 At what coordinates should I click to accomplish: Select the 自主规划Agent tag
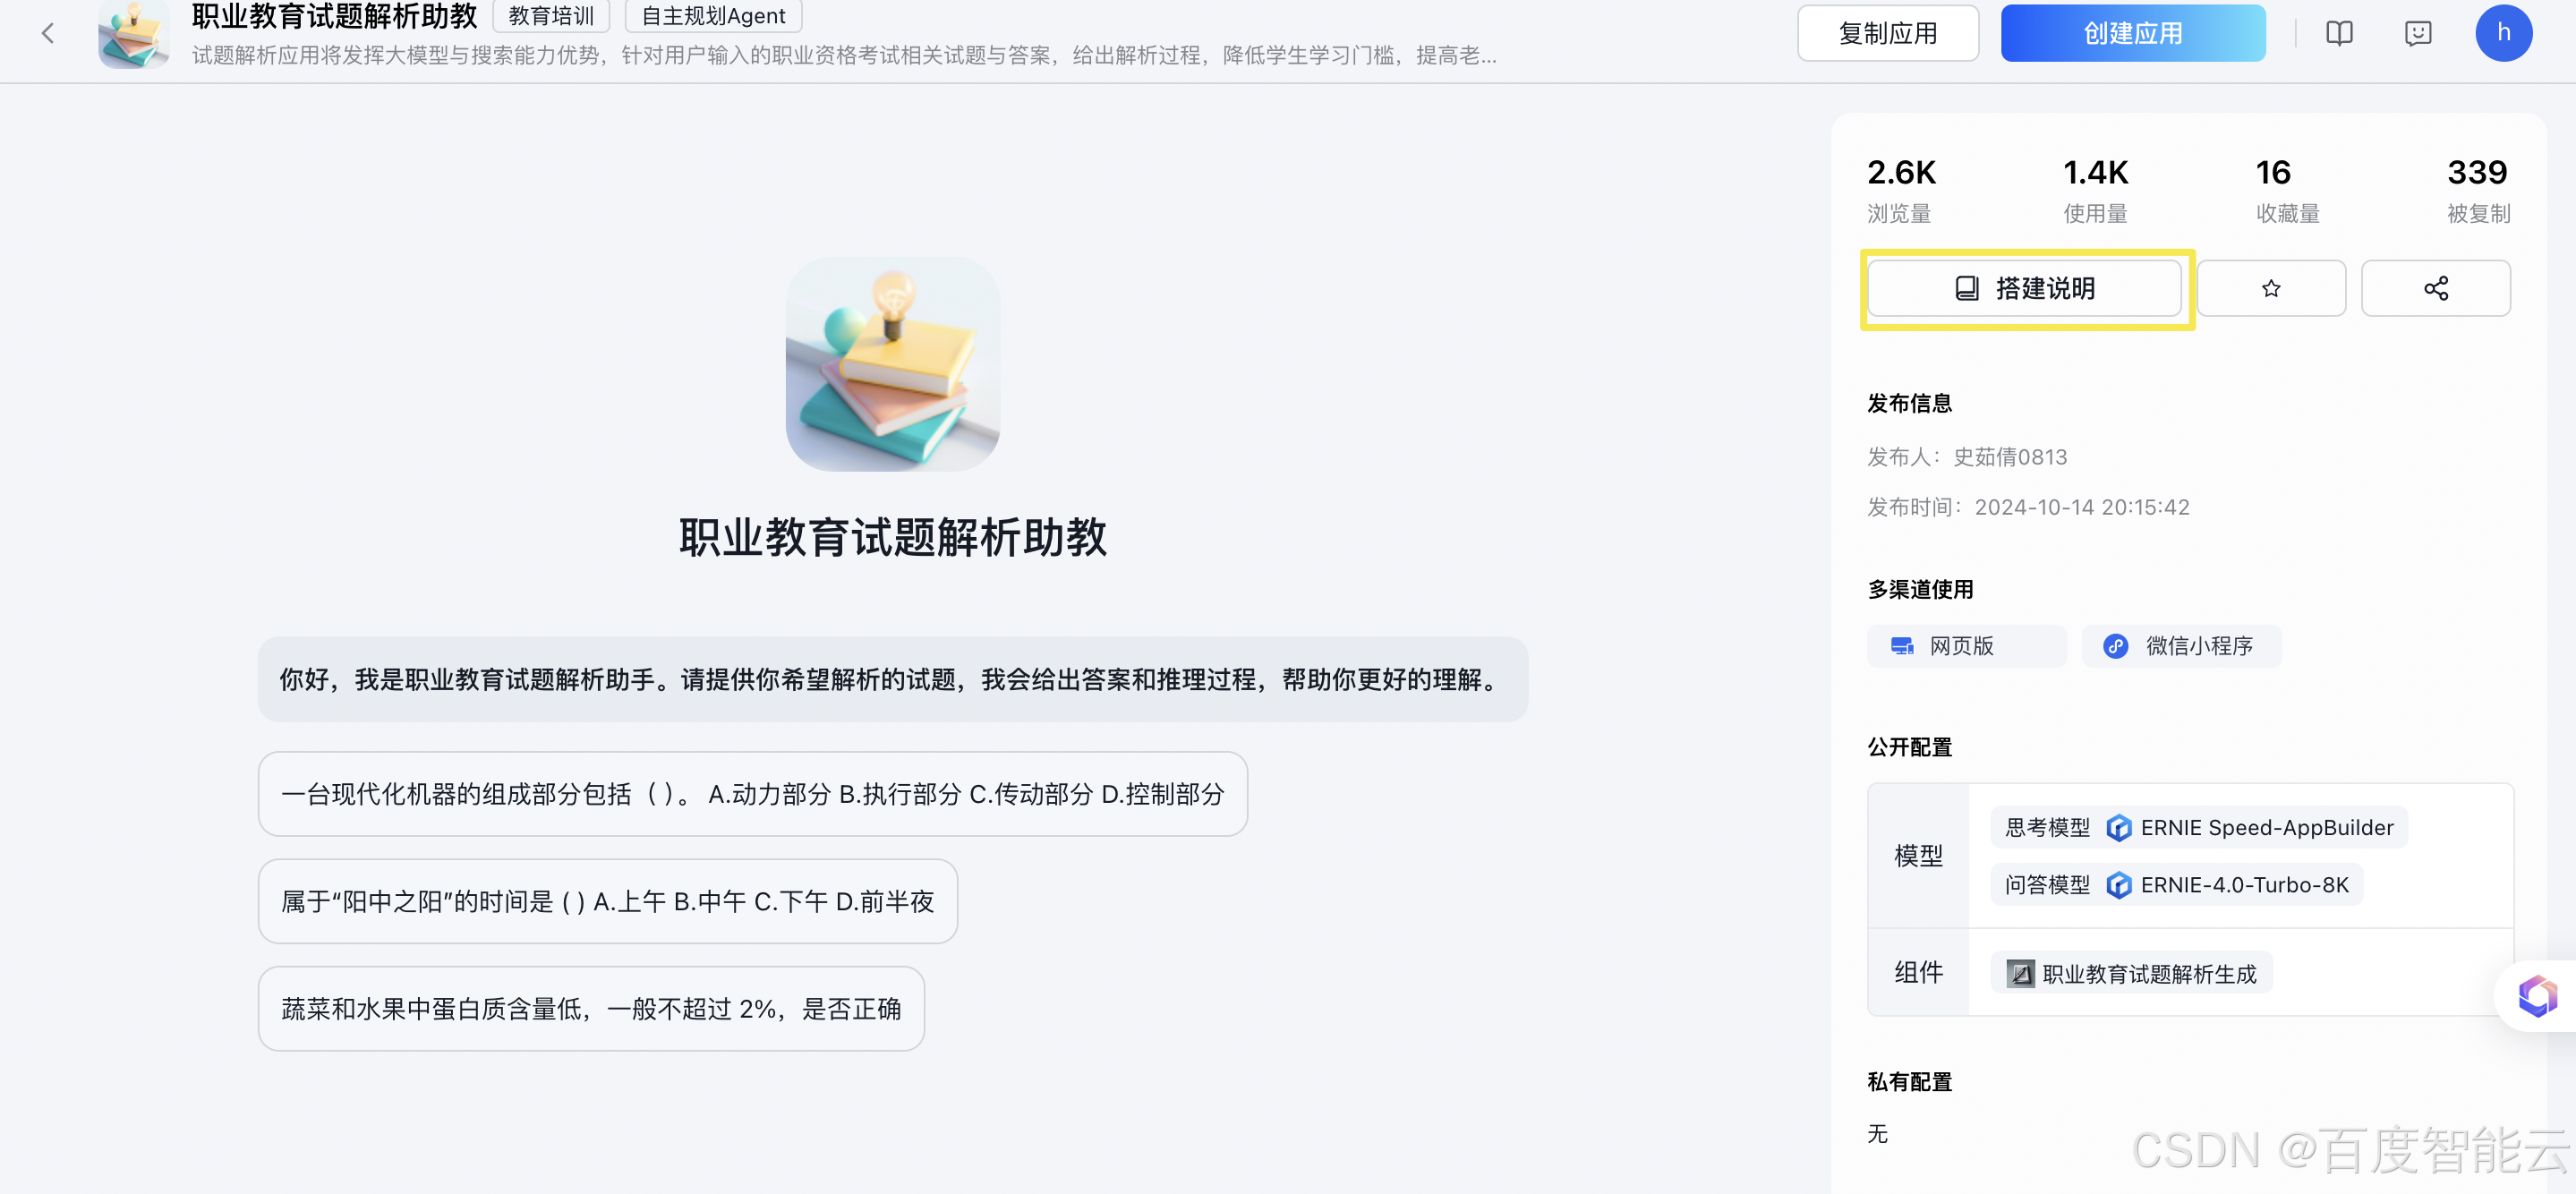[713, 16]
